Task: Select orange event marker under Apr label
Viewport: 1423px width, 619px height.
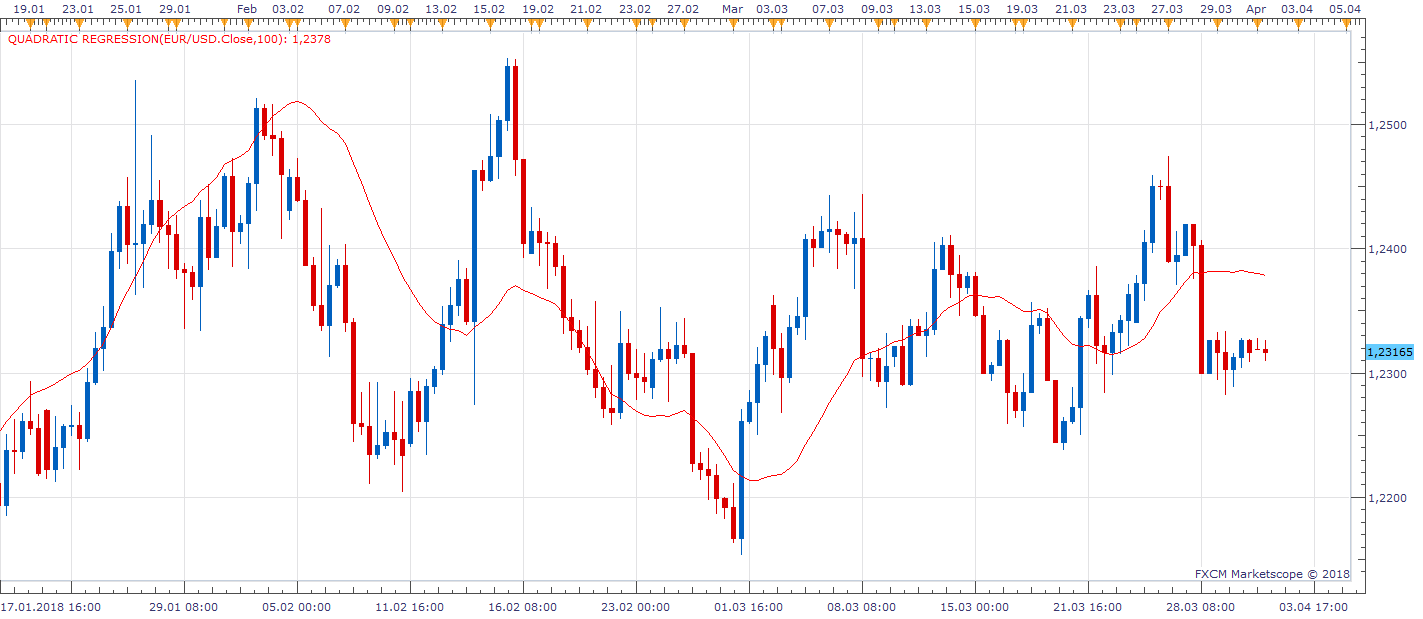Action: [x=1257, y=23]
